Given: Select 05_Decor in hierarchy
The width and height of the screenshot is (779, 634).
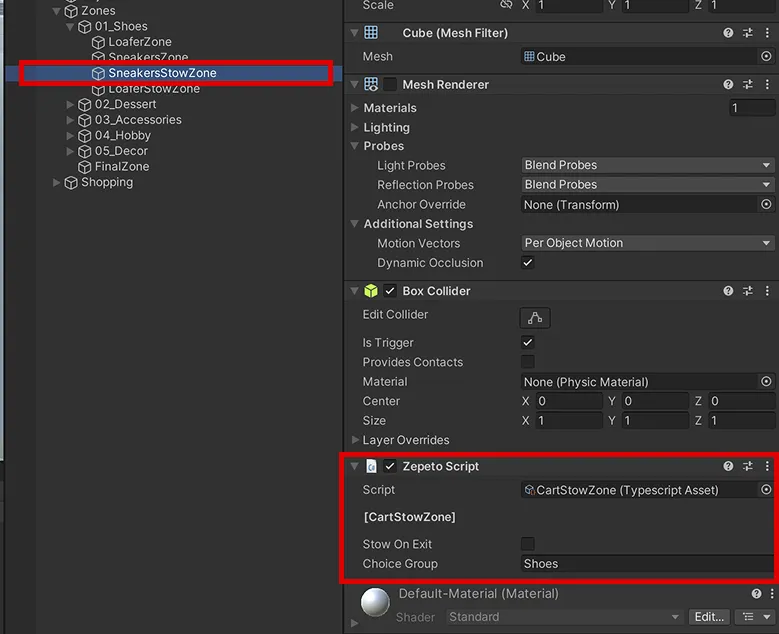Looking at the screenshot, I should pyautogui.click(x=121, y=151).
